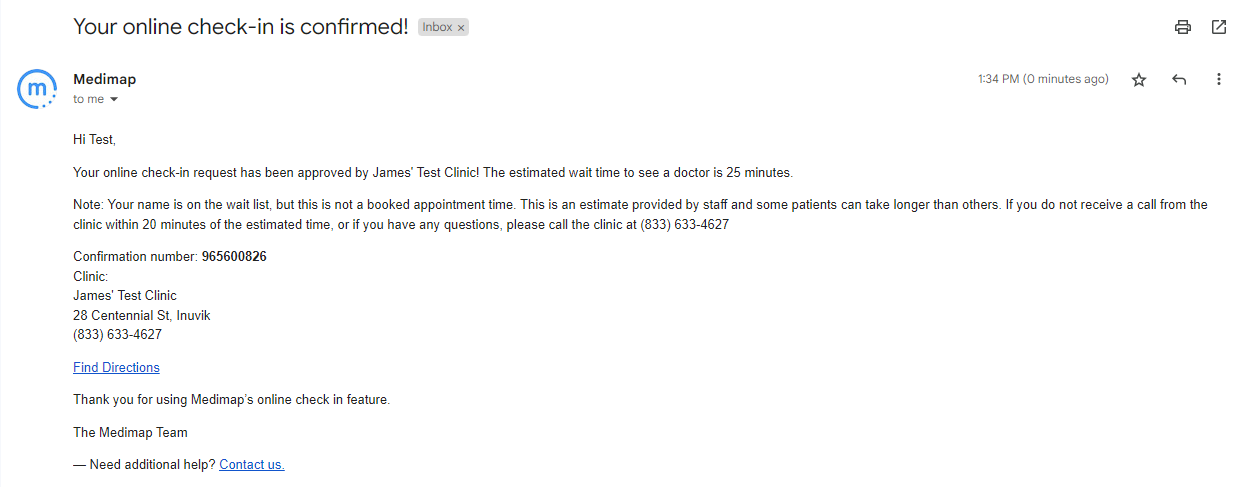
Task: Follow the "Contact us." help link
Action: click(252, 464)
